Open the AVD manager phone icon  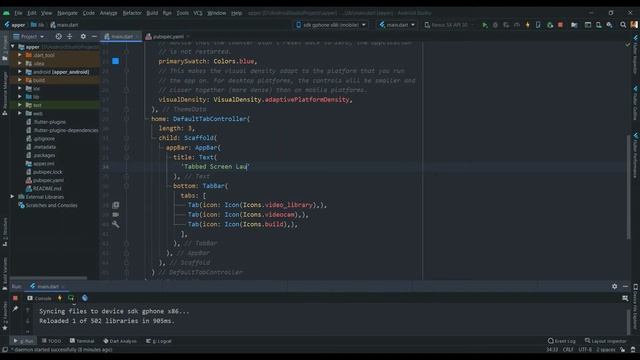click(x=598, y=25)
